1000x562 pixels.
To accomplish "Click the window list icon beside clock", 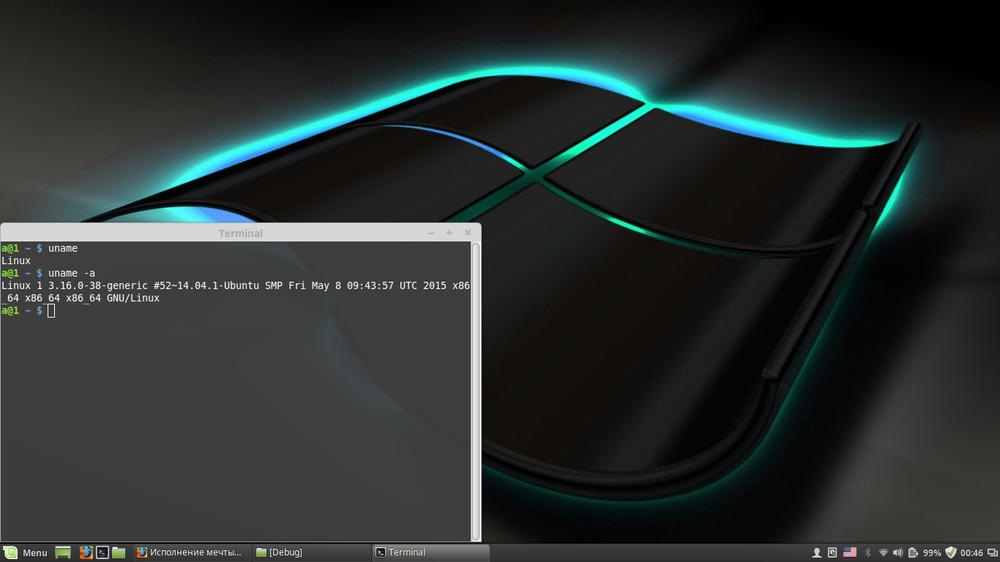I will pyautogui.click(x=992, y=552).
